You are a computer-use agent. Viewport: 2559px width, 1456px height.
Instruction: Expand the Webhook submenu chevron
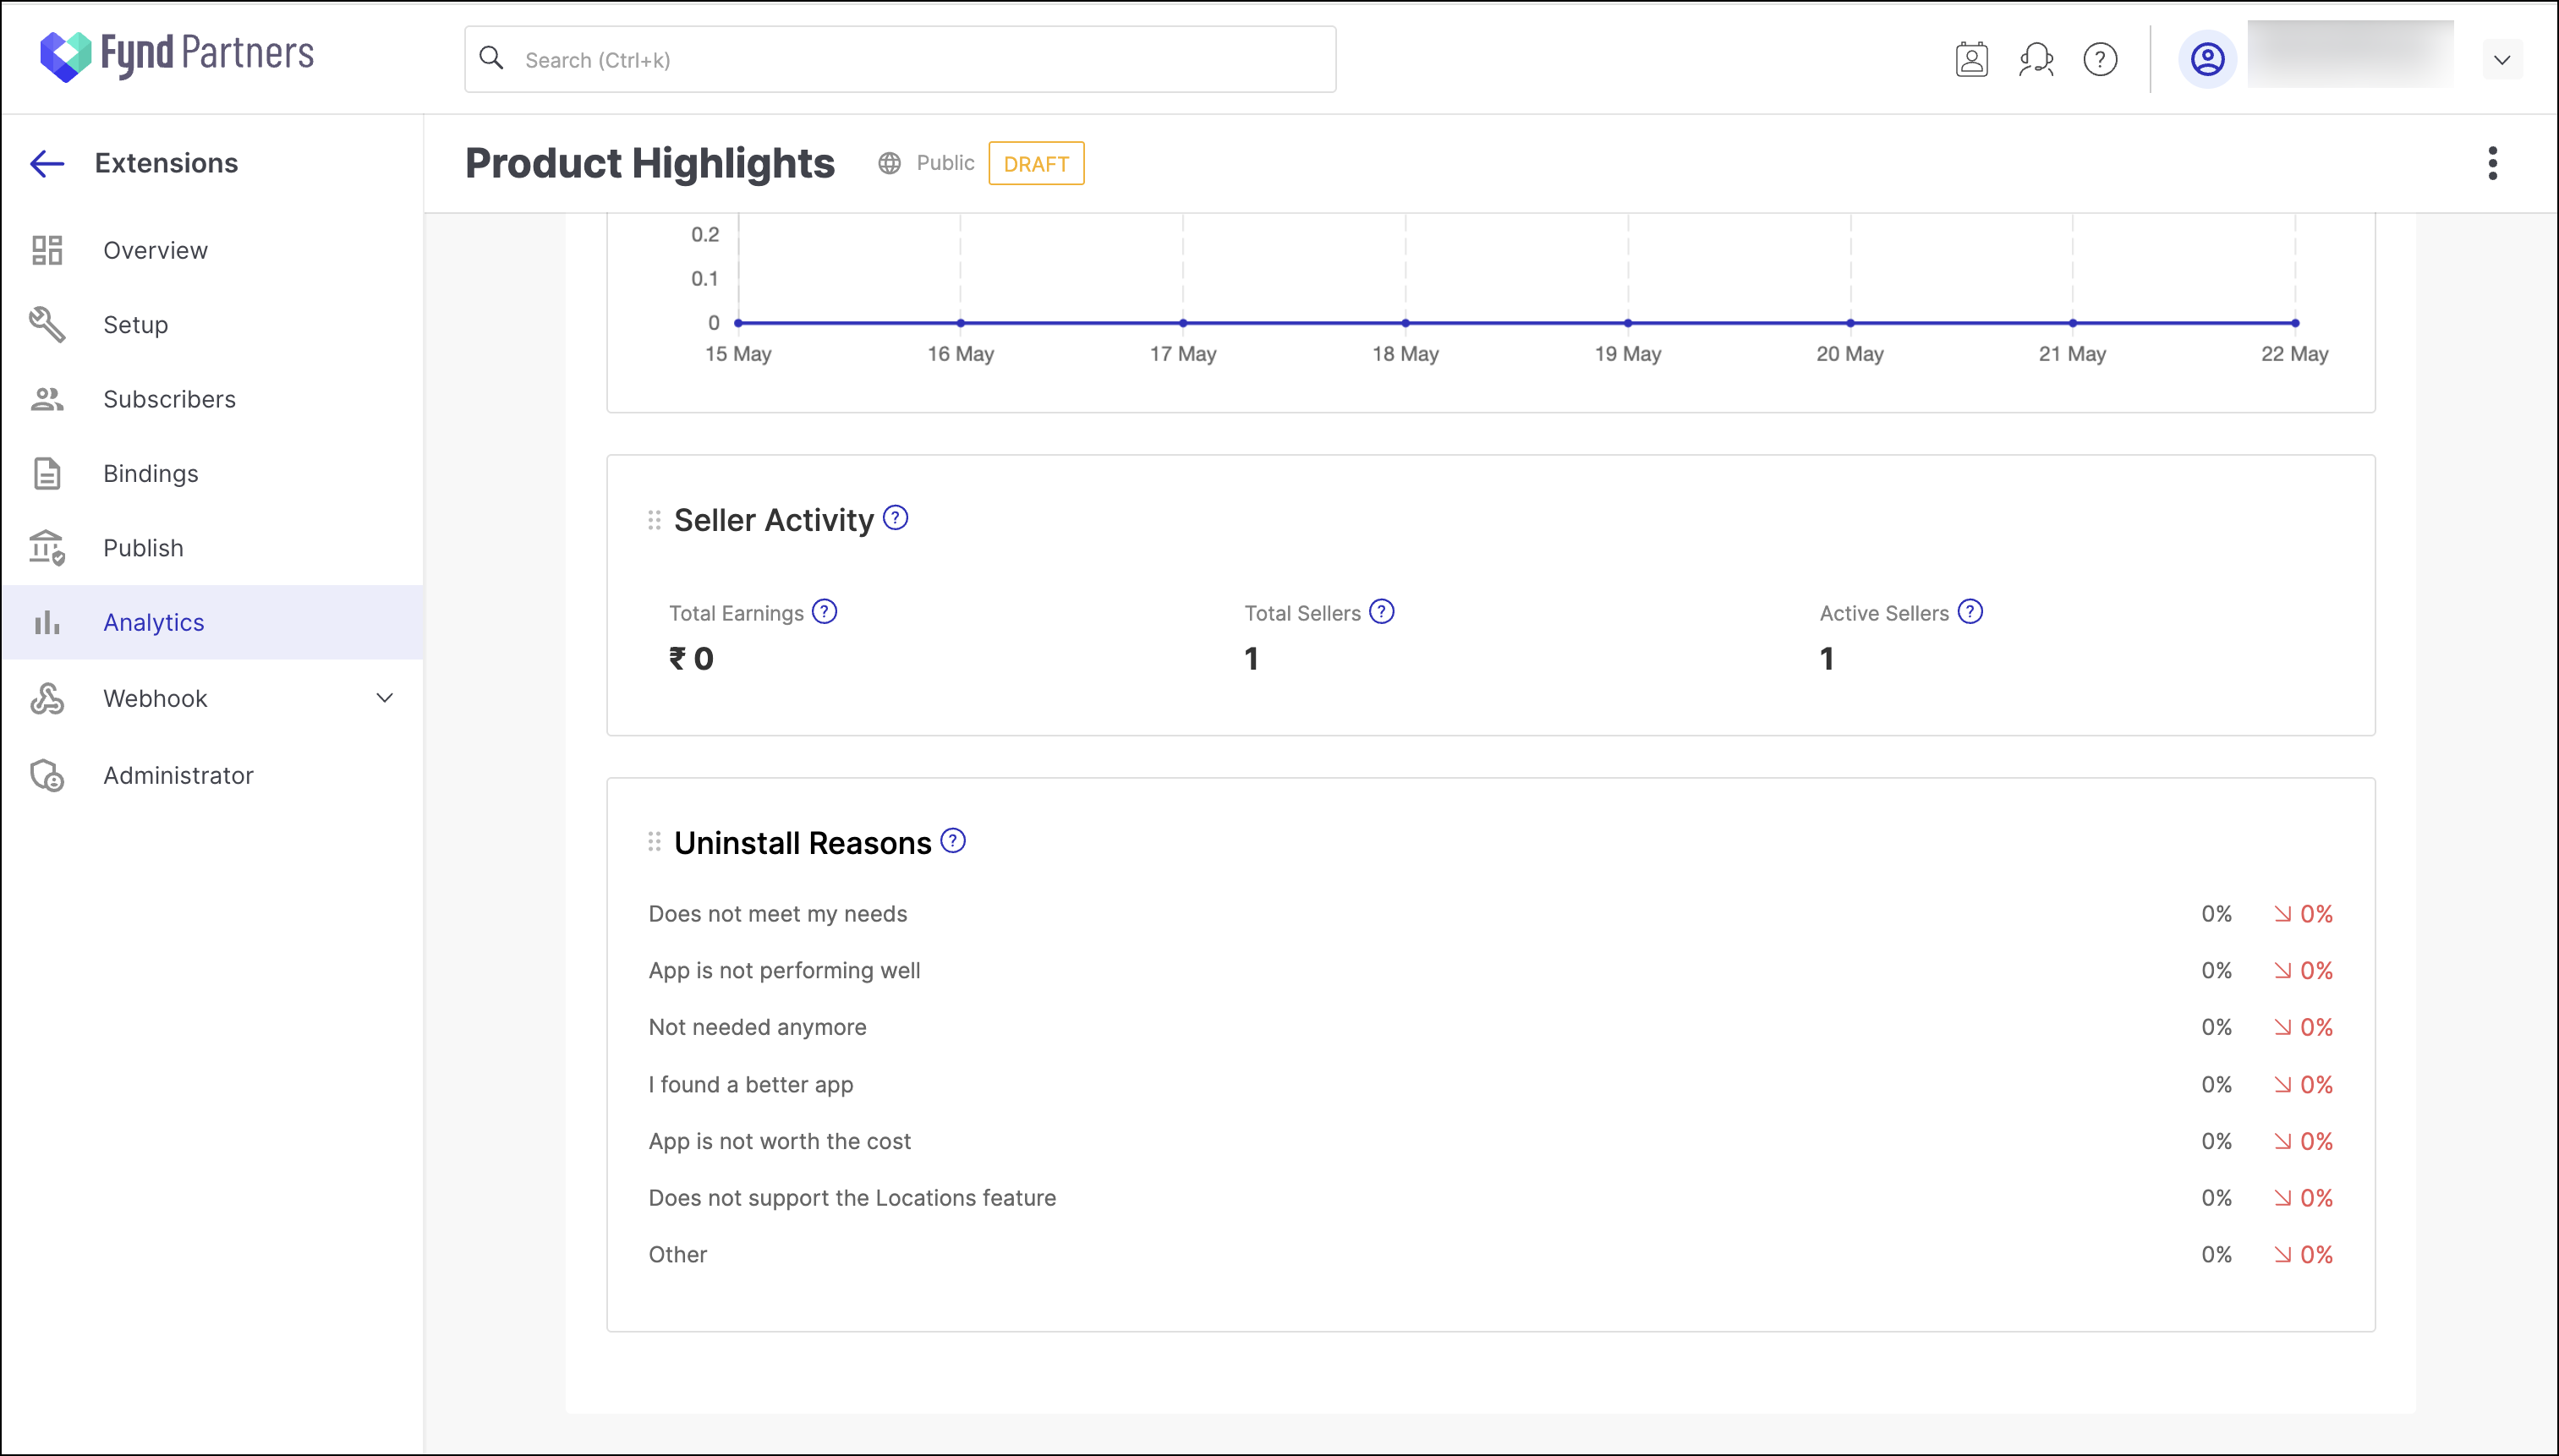pos(384,698)
